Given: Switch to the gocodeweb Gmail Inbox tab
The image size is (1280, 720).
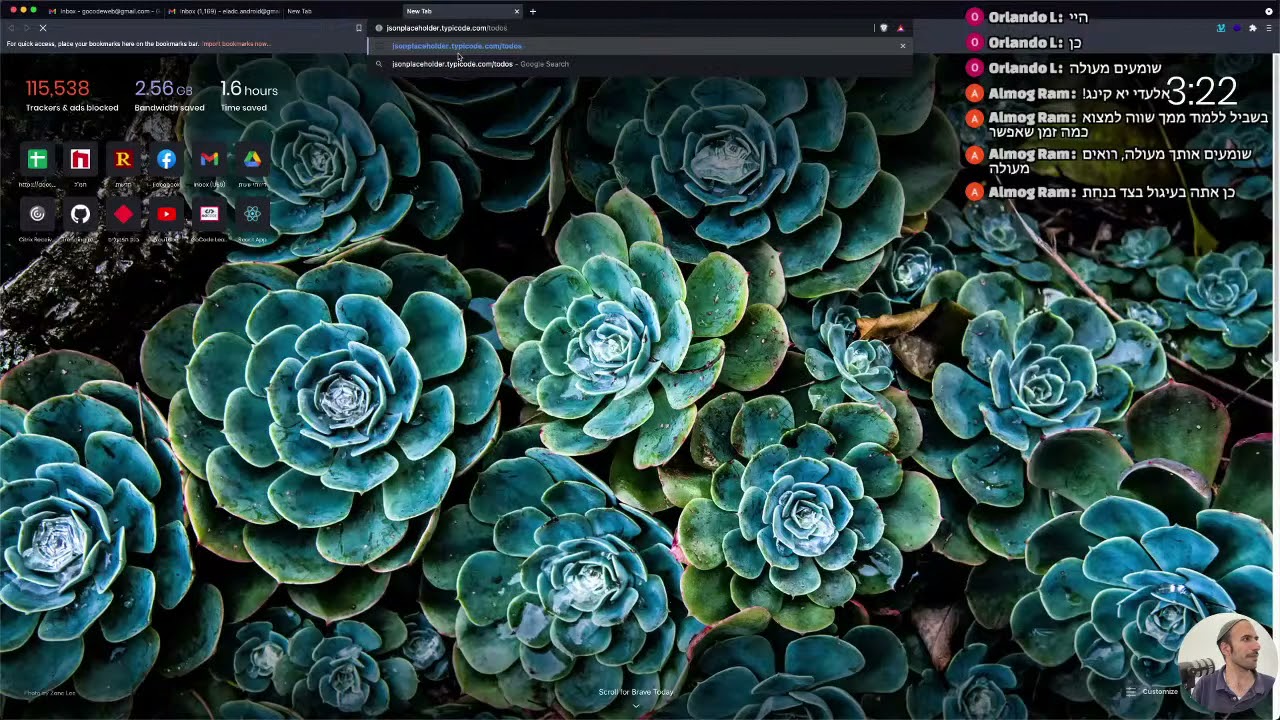Looking at the screenshot, I should [x=104, y=11].
